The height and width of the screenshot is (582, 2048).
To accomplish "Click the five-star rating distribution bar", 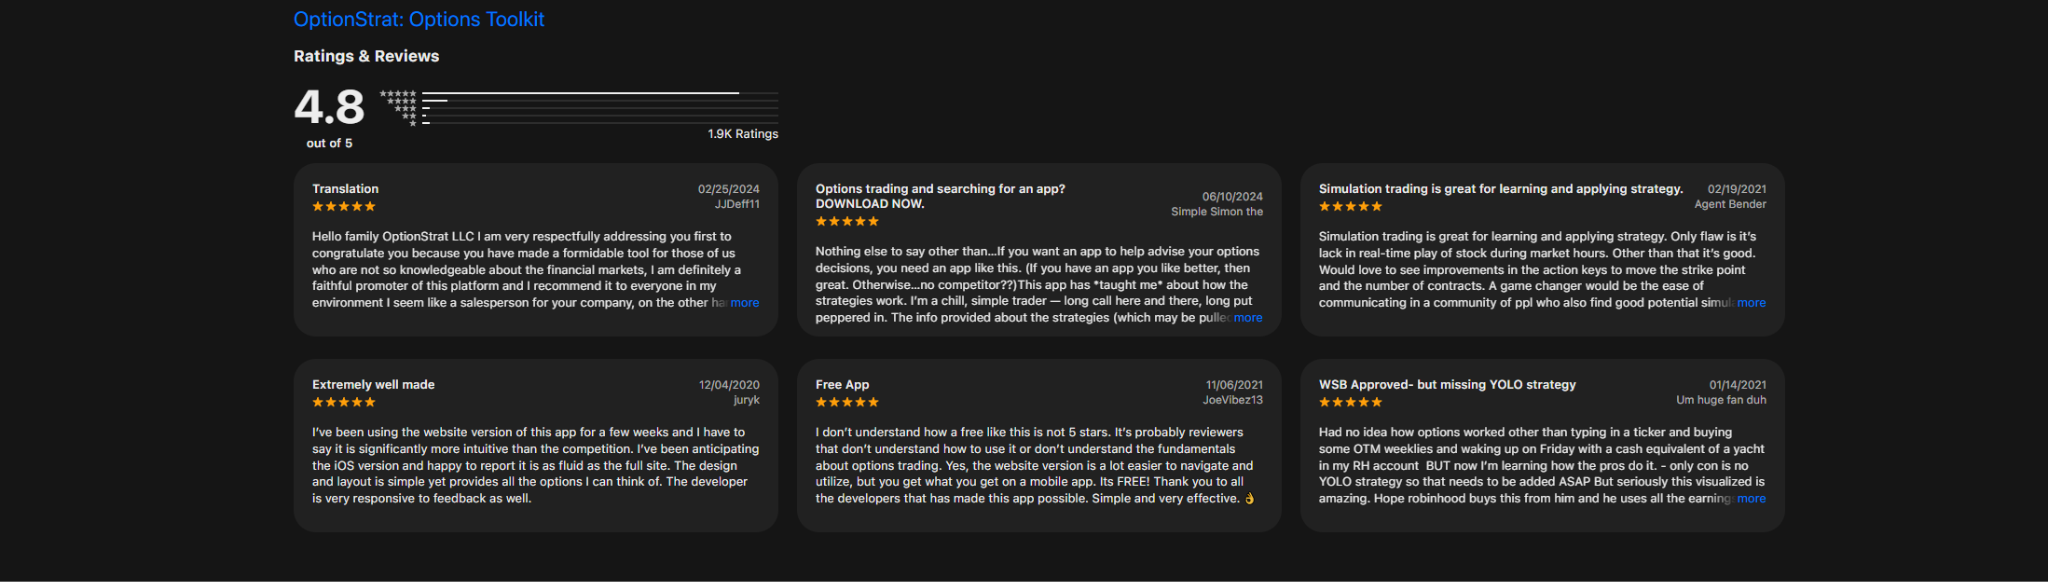I will click(600, 93).
